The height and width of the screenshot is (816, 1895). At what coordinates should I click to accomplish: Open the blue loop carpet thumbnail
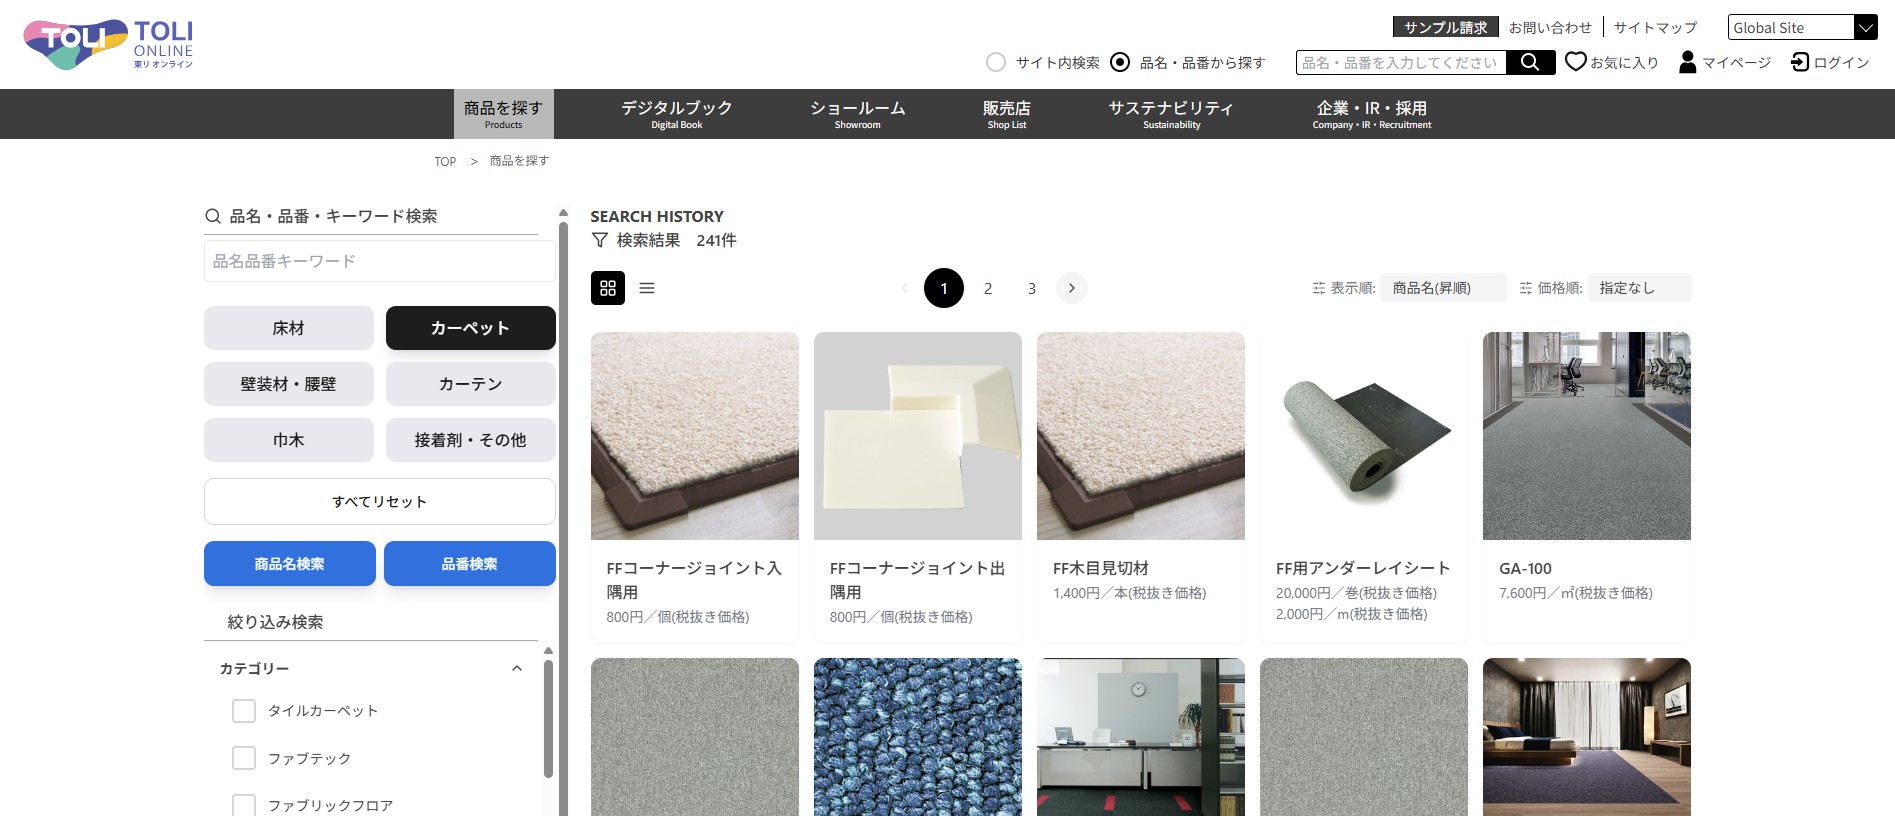click(918, 737)
